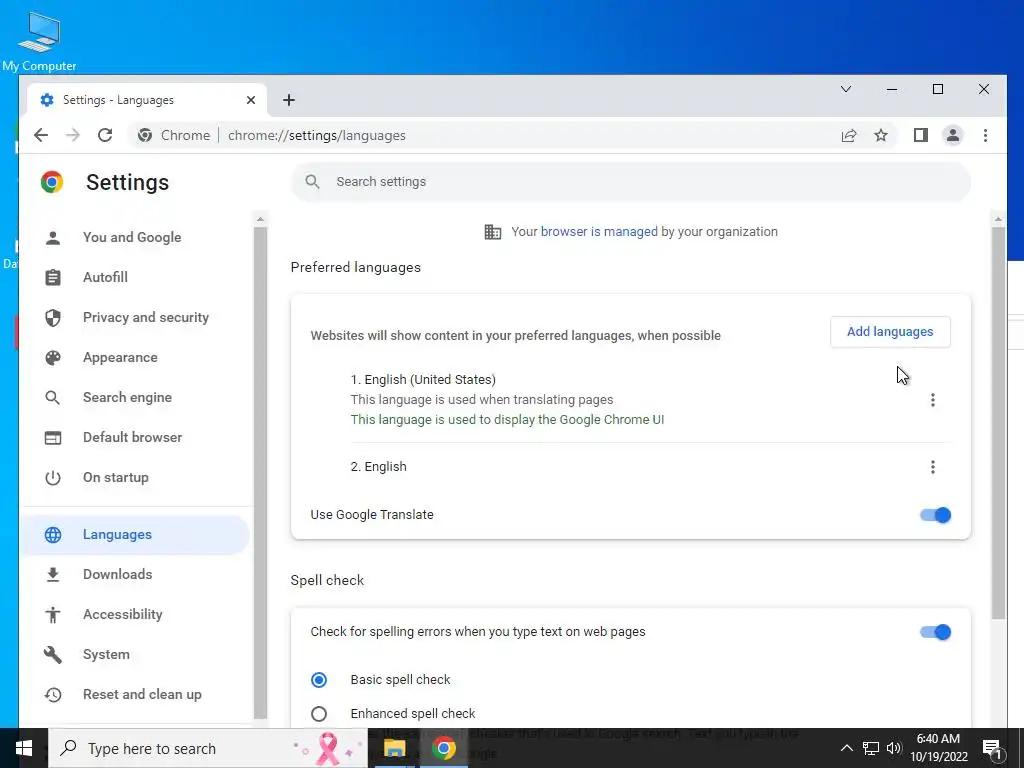Disable check for spelling errors toggle

pyautogui.click(x=935, y=632)
